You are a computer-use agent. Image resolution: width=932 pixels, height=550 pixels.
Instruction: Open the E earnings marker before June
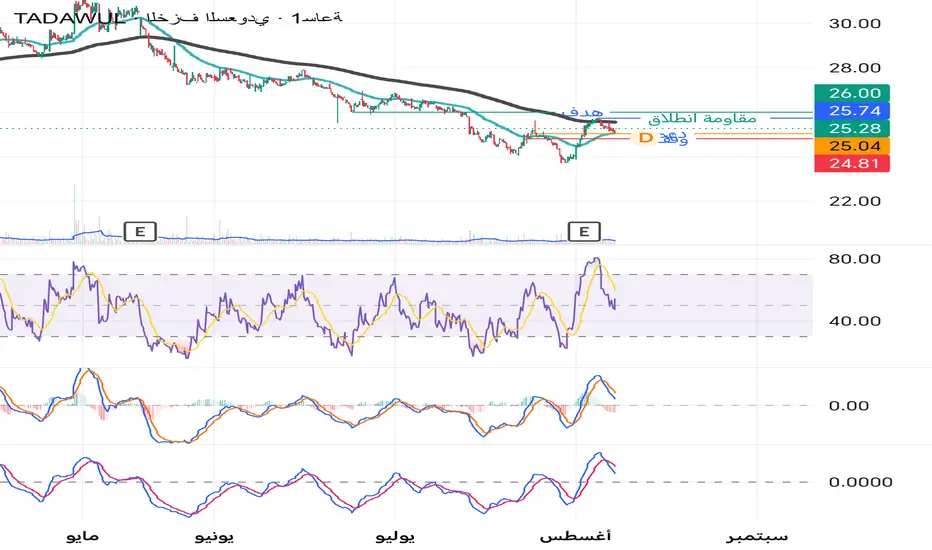140,231
